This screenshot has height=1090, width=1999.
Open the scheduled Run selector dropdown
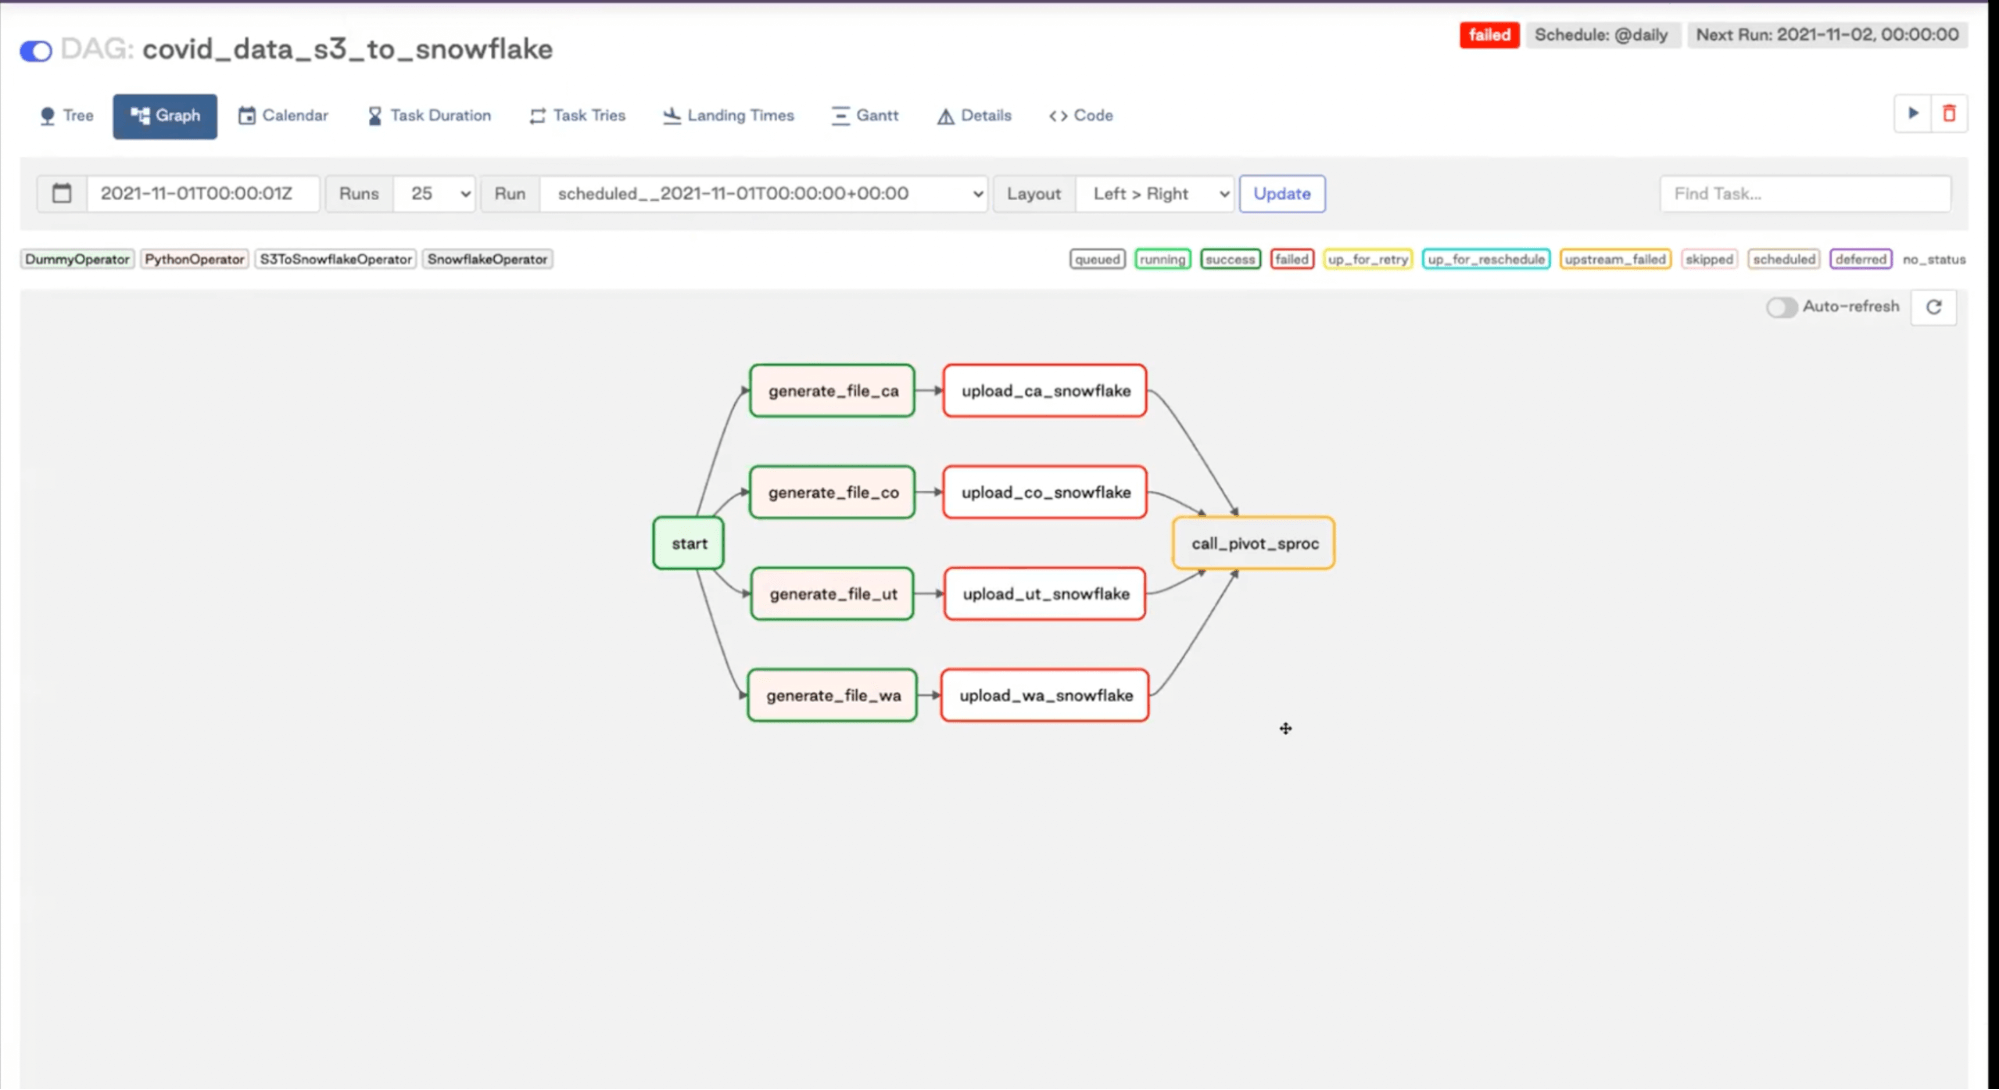(764, 193)
